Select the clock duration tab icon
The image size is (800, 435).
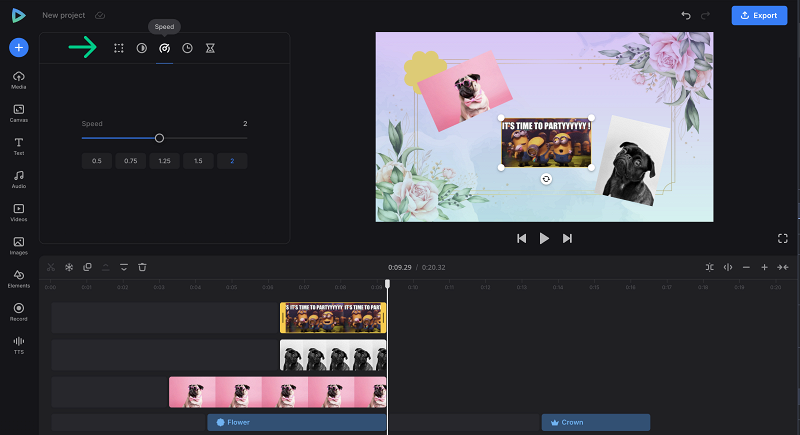(x=187, y=48)
